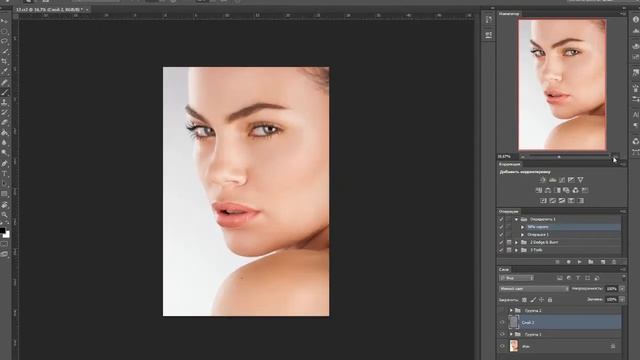Open the Layers panel flyout menu
This screenshot has width=640, height=360.
tap(622, 269)
